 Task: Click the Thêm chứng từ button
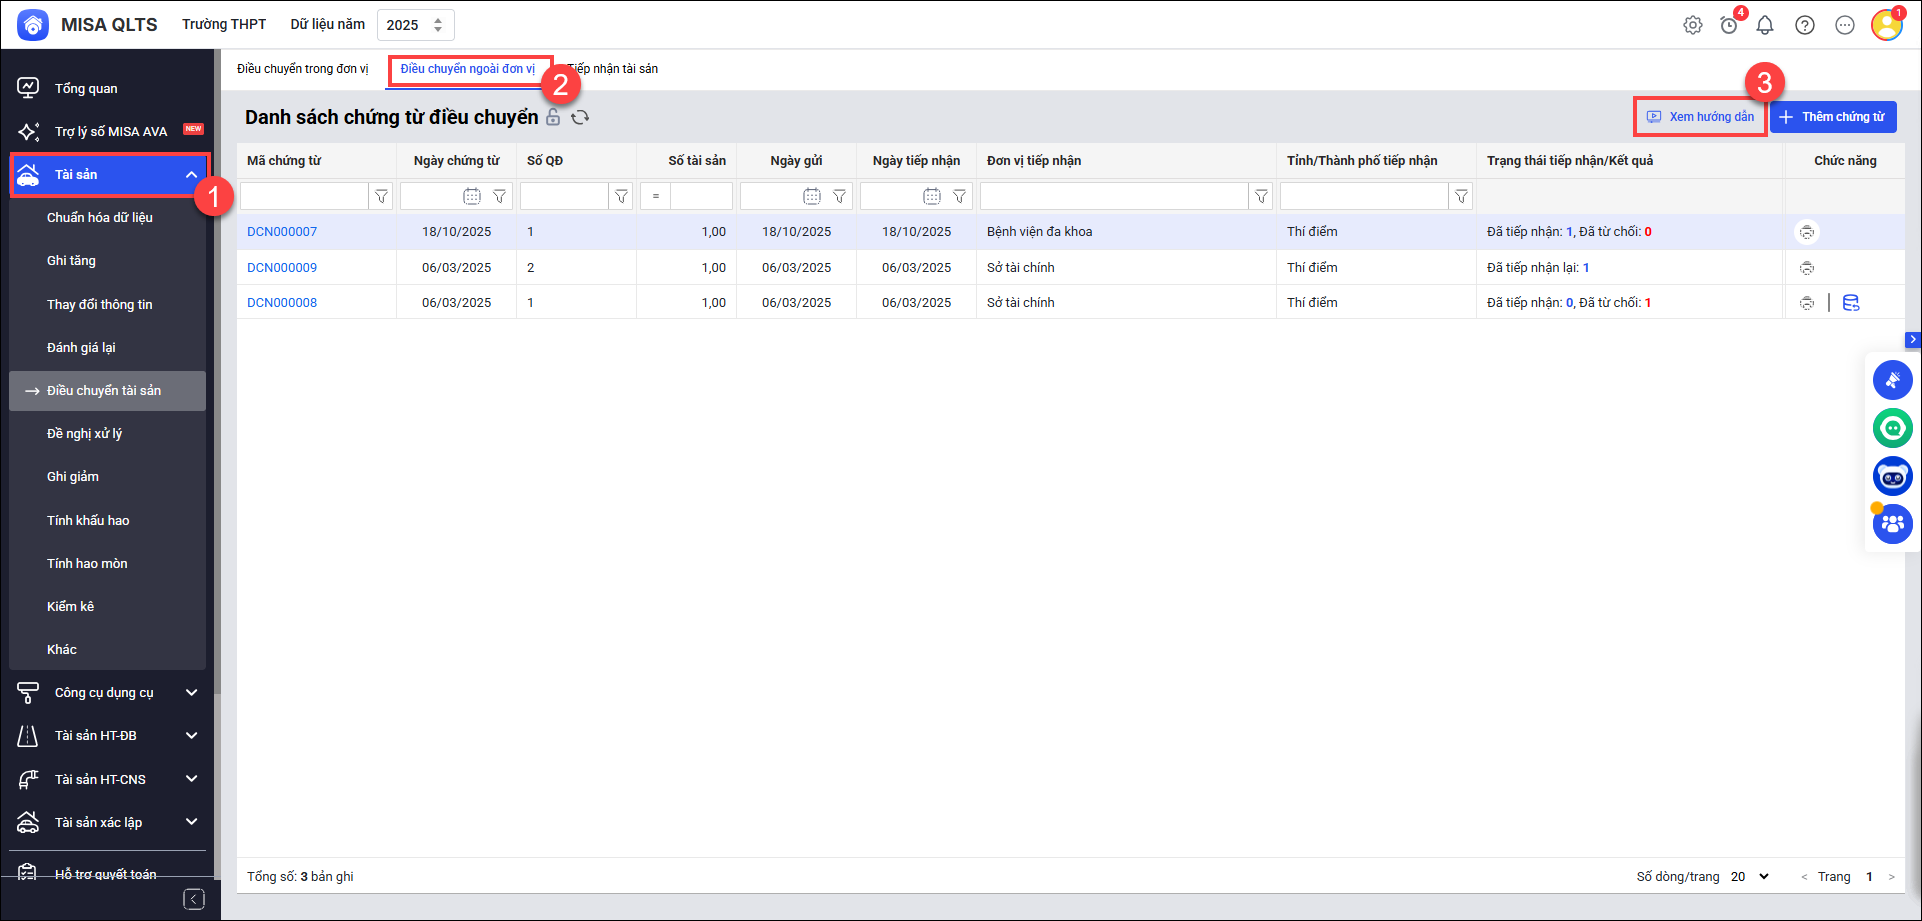pos(1832,117)
